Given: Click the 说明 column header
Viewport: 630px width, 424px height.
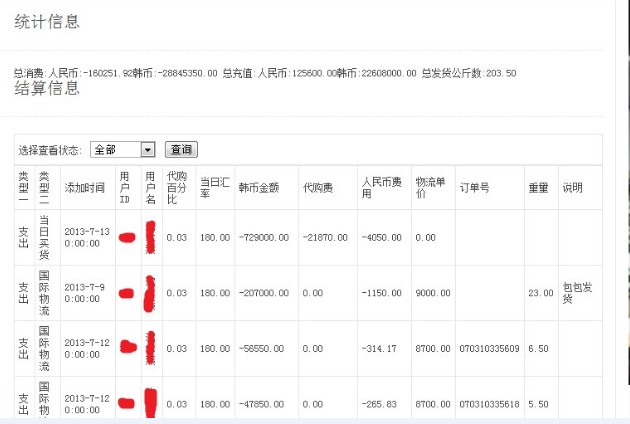Looking at the screenshot, I should 572,187.
